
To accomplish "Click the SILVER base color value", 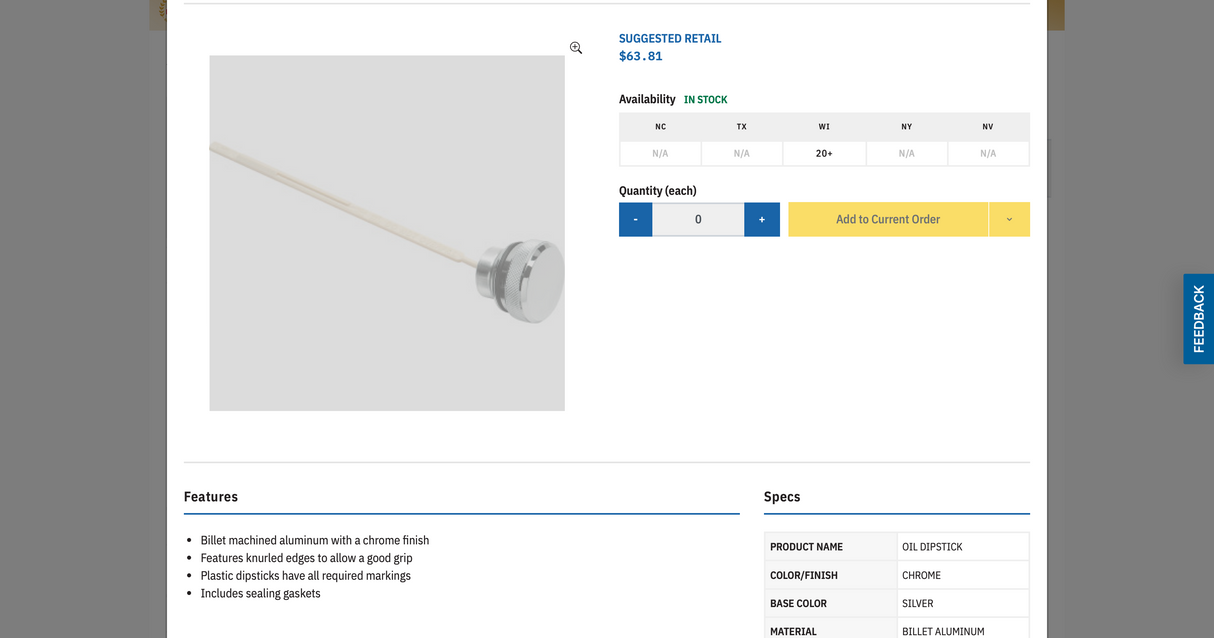I will pos(917,603).
